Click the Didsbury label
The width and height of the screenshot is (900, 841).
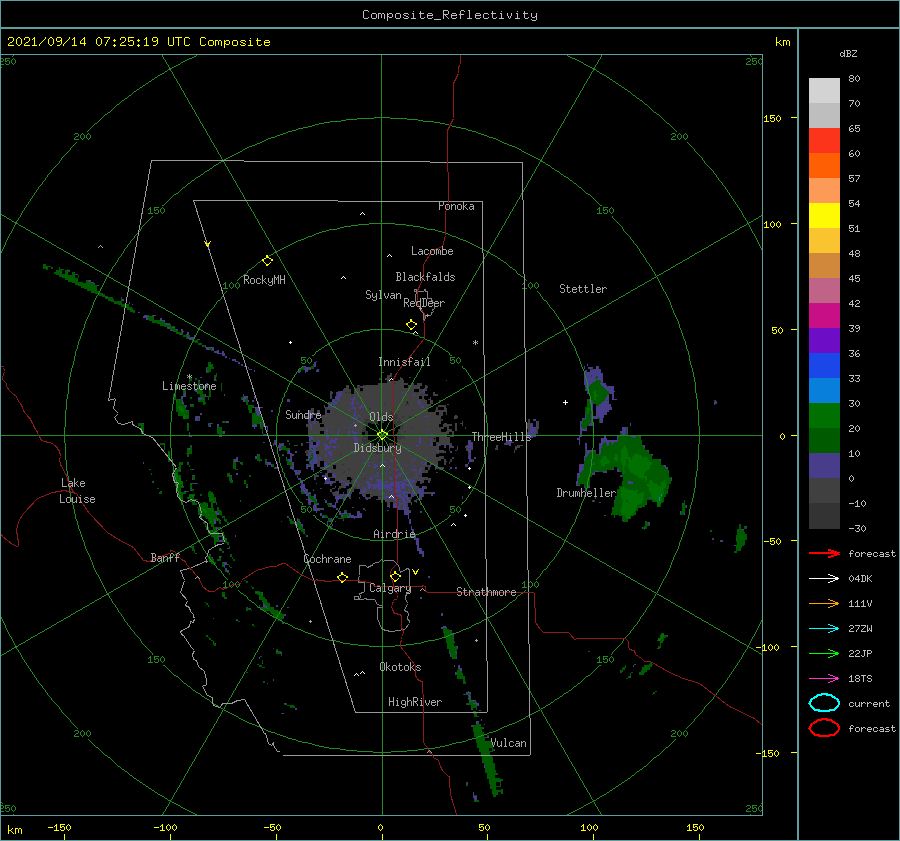377,448
